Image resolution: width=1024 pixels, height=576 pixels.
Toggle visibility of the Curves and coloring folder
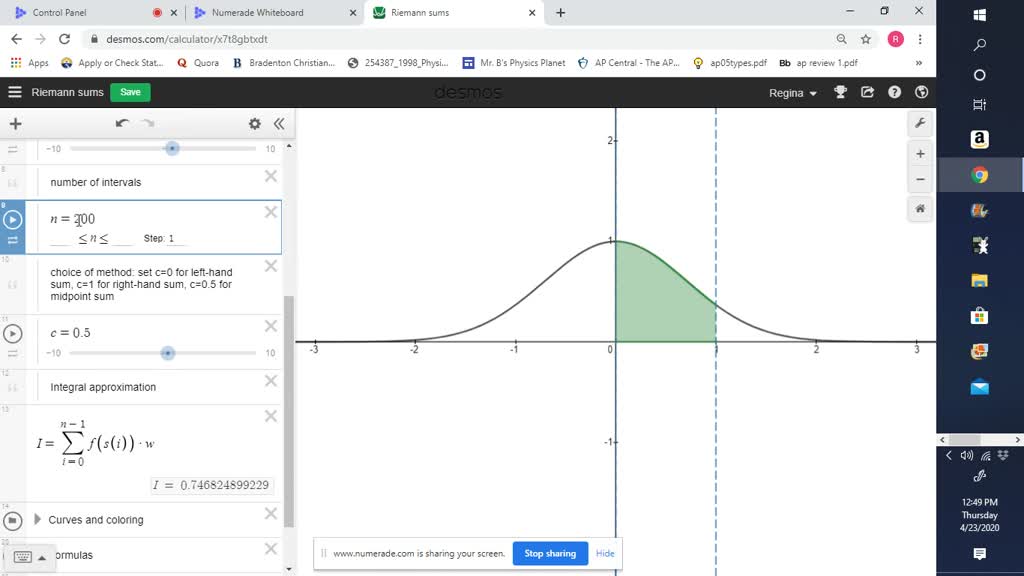pos(11,519)
